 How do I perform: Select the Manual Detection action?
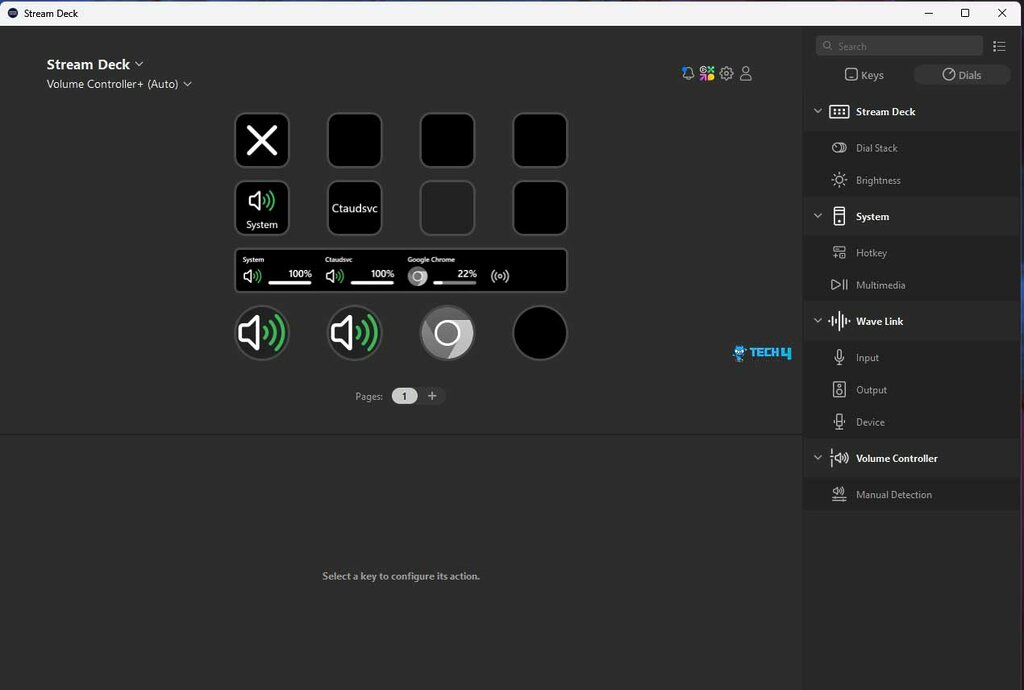(894, 494)
